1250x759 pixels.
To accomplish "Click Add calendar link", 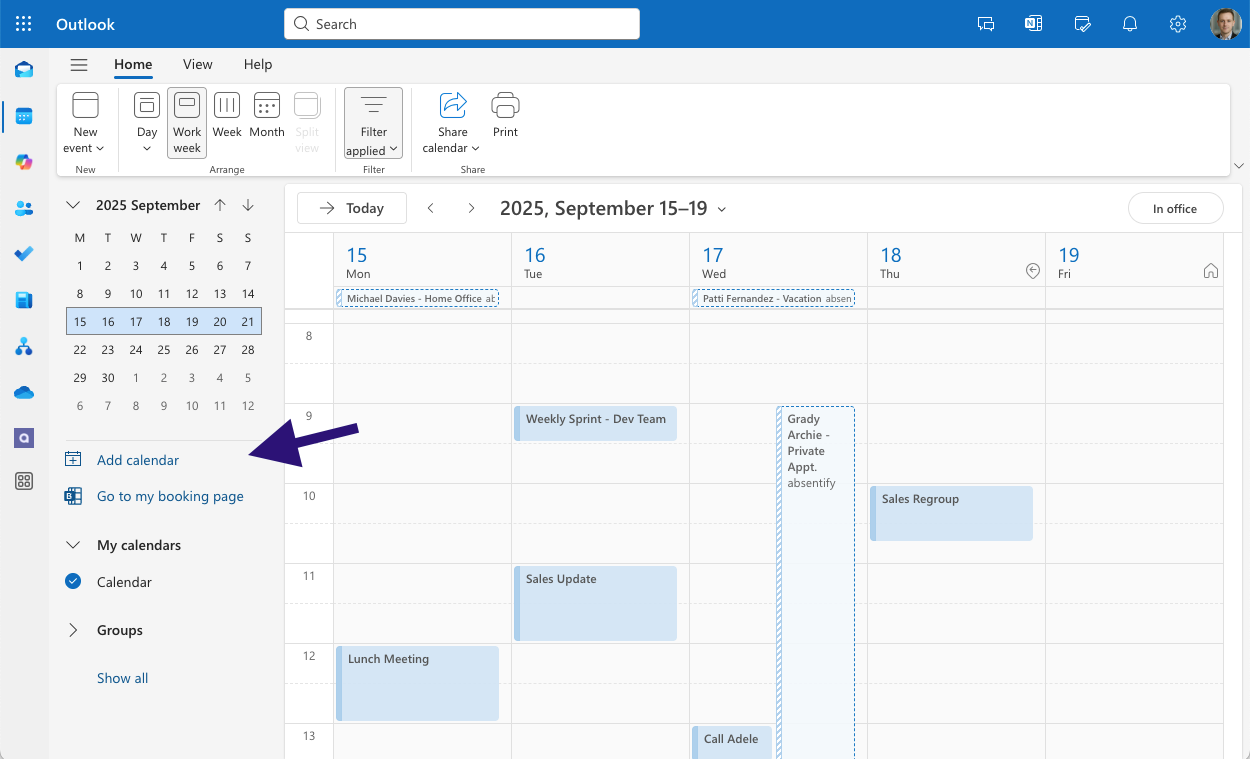I will coord(138,460).
